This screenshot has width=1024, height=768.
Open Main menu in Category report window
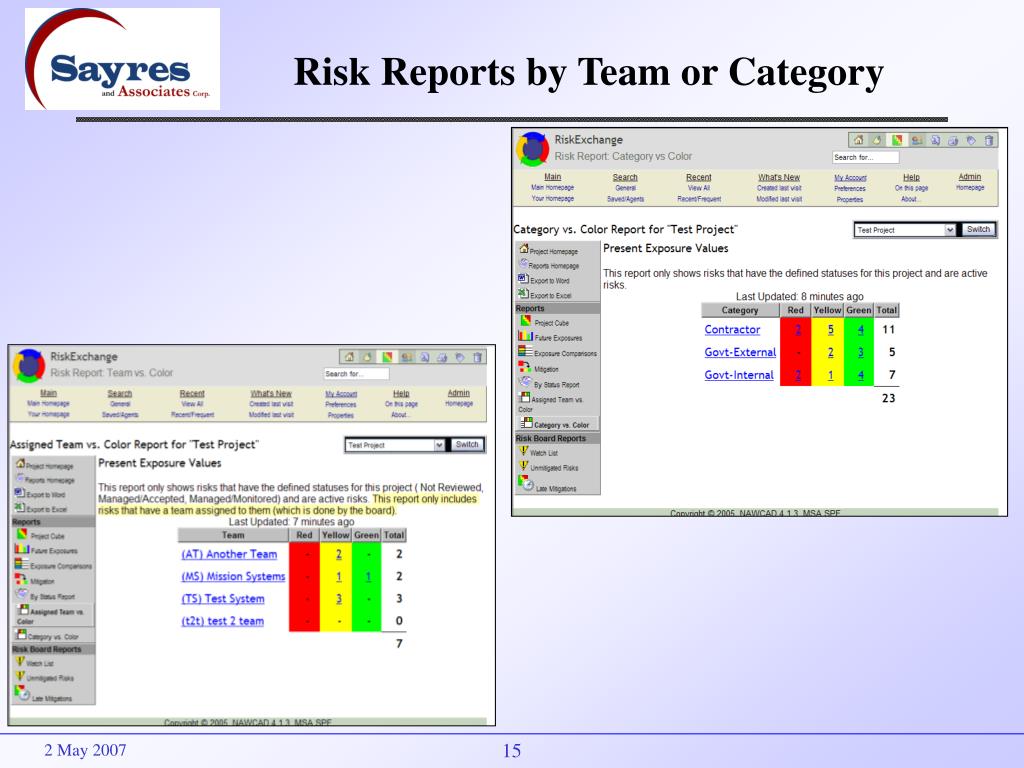pyautogui.click(x=552, y=177)
